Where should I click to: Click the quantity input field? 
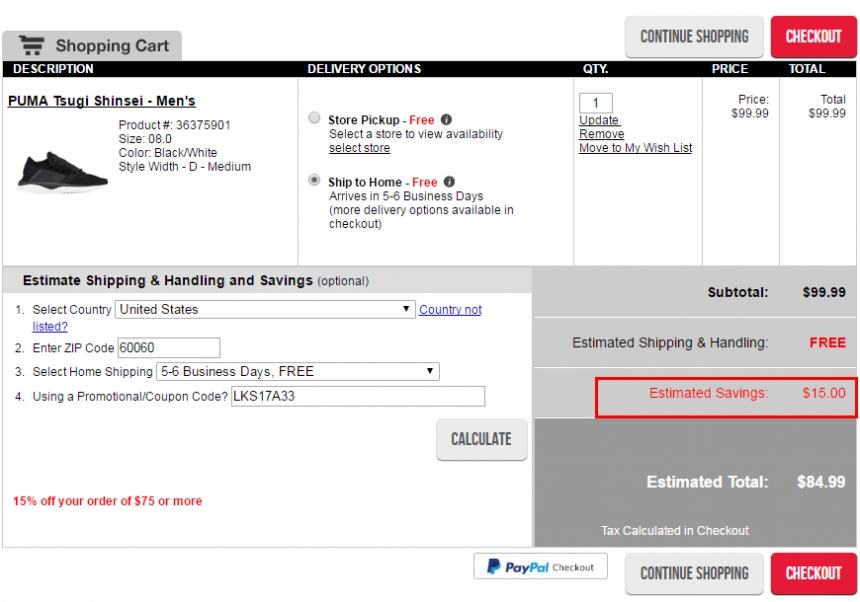(x=596, y=103)
